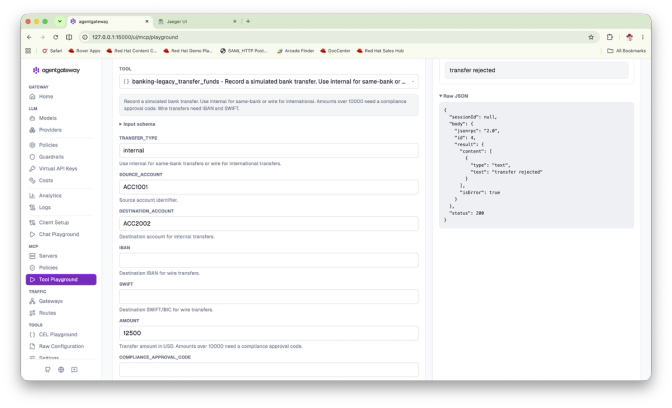This screenshot has width=672, height=408.
Task: Click the MCP Policies icon
Action: [32, 268]
